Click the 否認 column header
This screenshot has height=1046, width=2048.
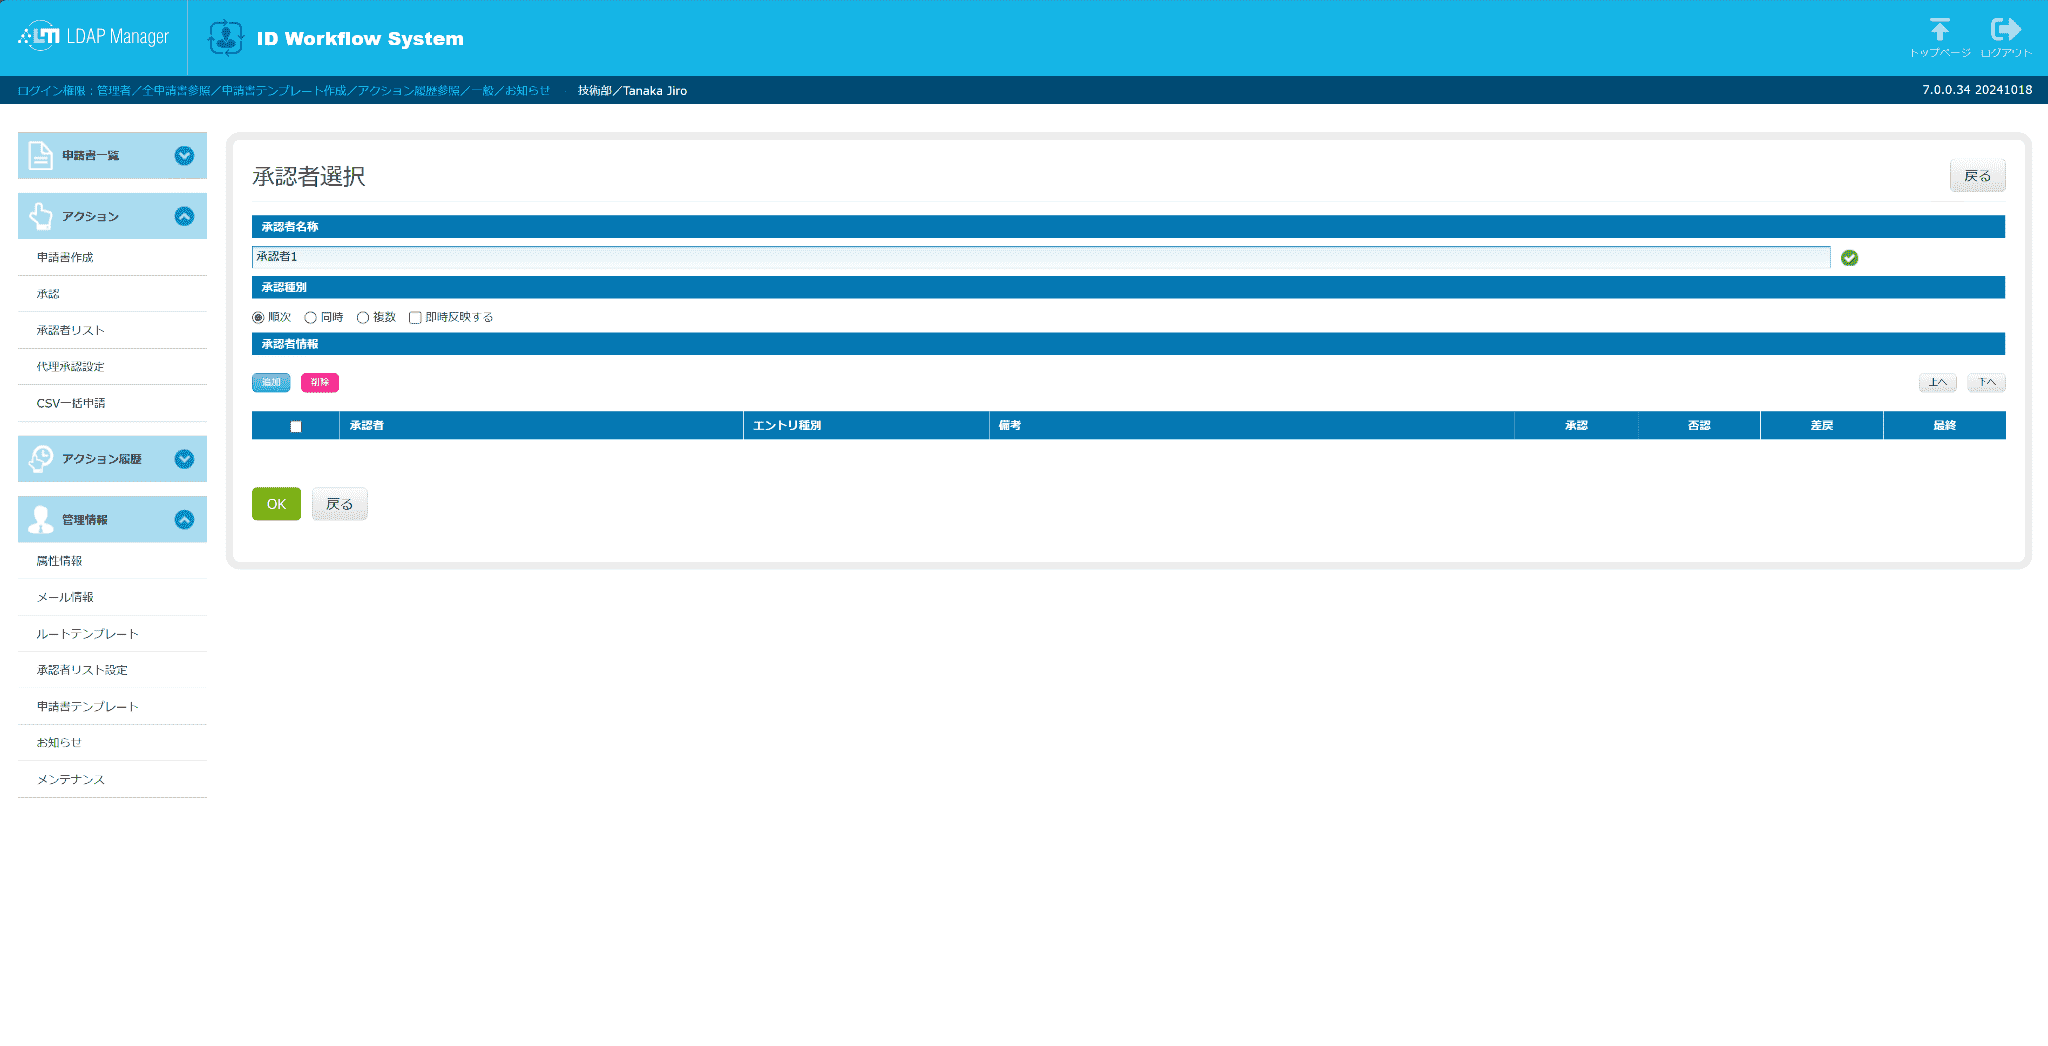pos(1699,425)
